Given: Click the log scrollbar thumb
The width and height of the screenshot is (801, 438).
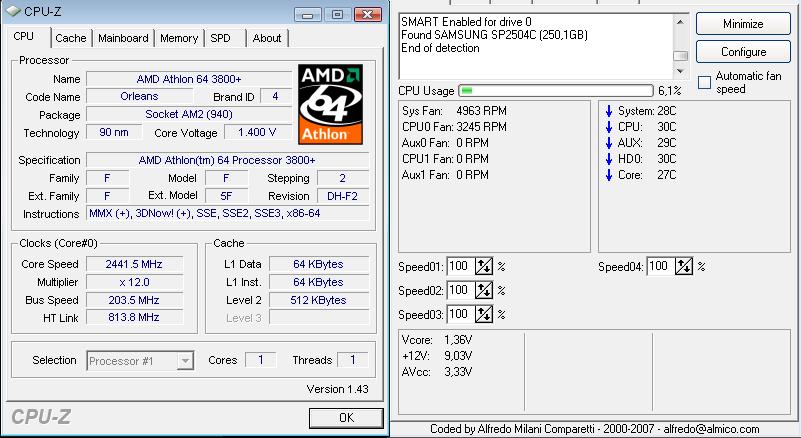Looking at the screenshot, I should tap(680, 55).
